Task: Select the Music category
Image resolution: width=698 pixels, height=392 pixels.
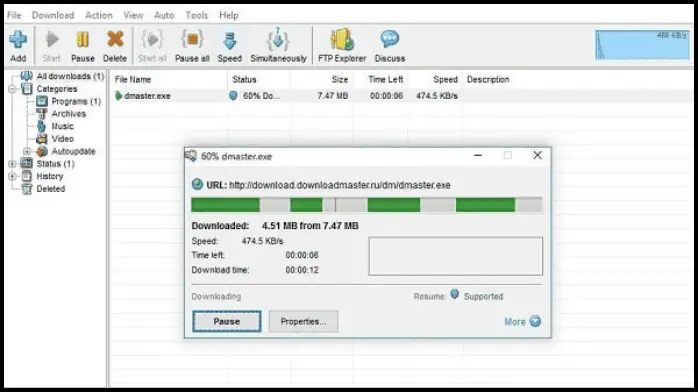Action: tap(62, 126)
